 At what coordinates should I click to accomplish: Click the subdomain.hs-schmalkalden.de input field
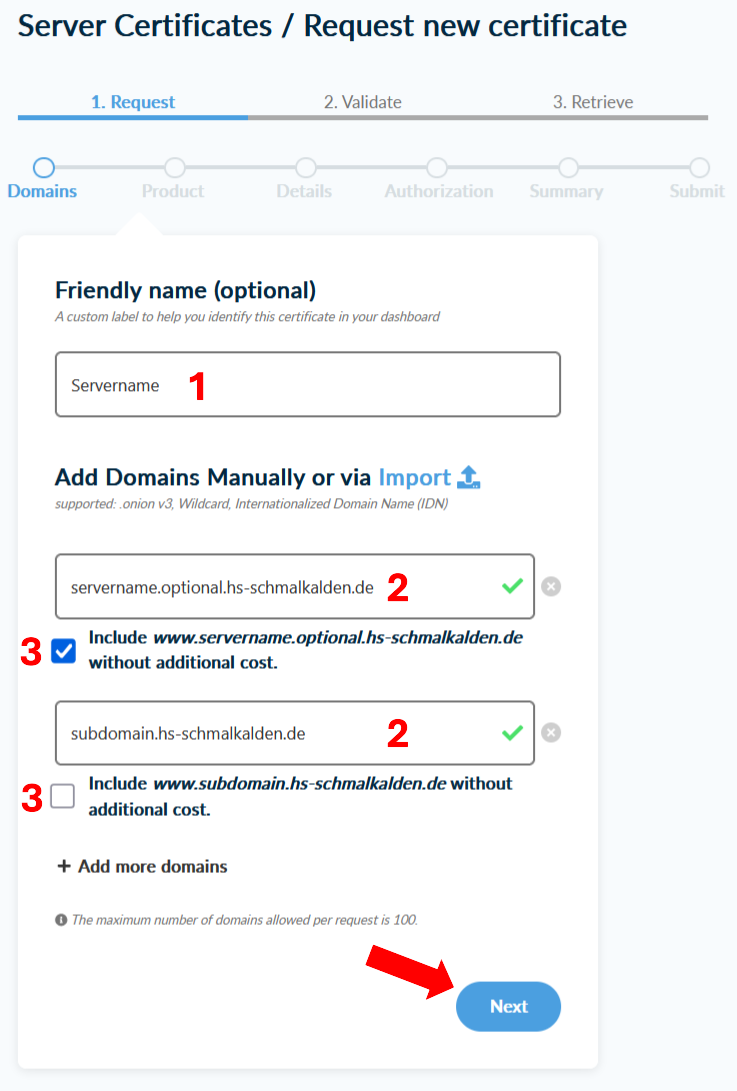click(x=280, y=733)
